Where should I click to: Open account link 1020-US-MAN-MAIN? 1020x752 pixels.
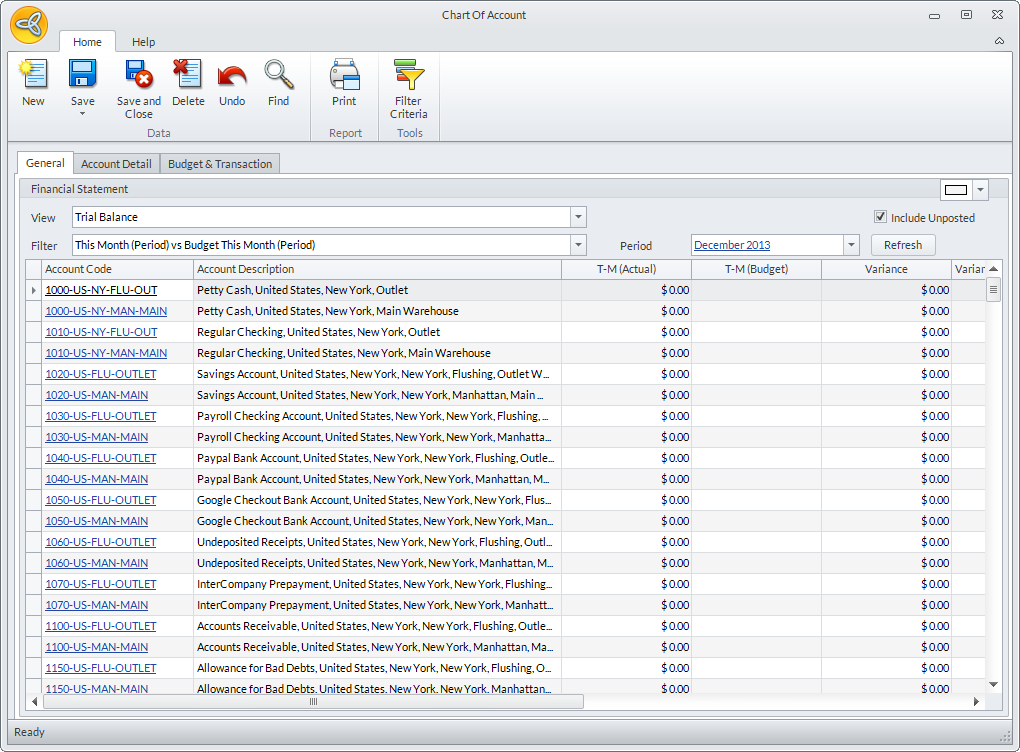click(x=96, y=395)
